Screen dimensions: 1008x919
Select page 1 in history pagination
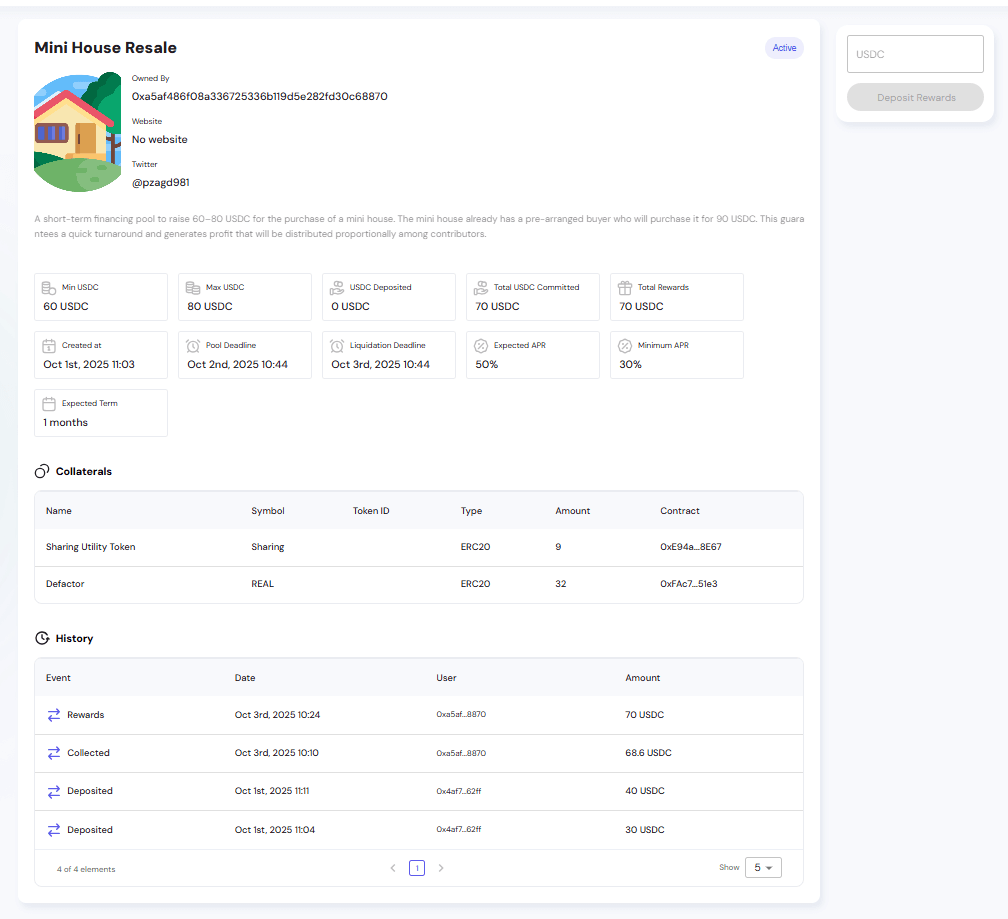click(x=417, y=868)
